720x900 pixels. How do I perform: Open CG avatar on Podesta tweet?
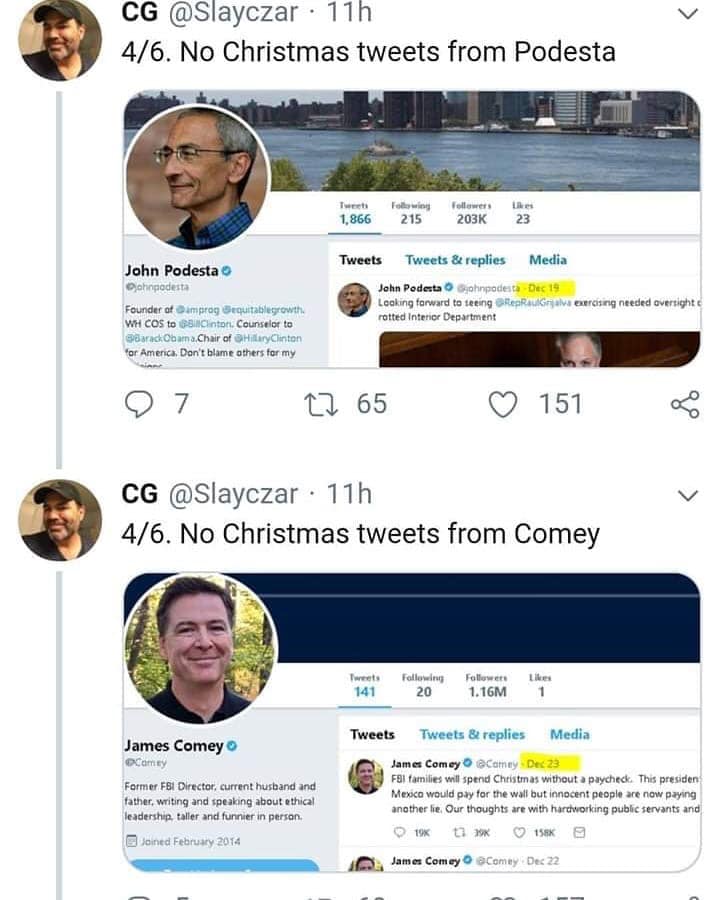[60, 40]
